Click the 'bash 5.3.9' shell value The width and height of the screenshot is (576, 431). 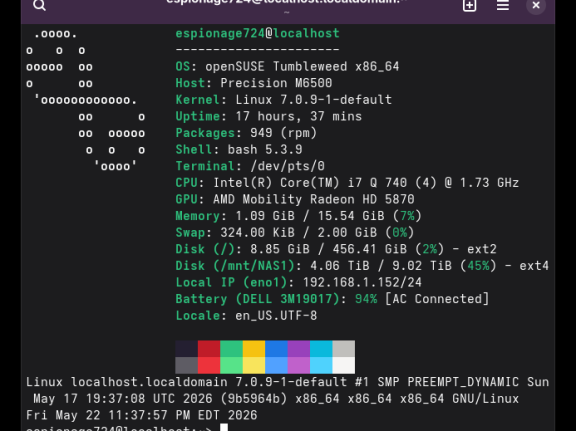tap(265, 150)
